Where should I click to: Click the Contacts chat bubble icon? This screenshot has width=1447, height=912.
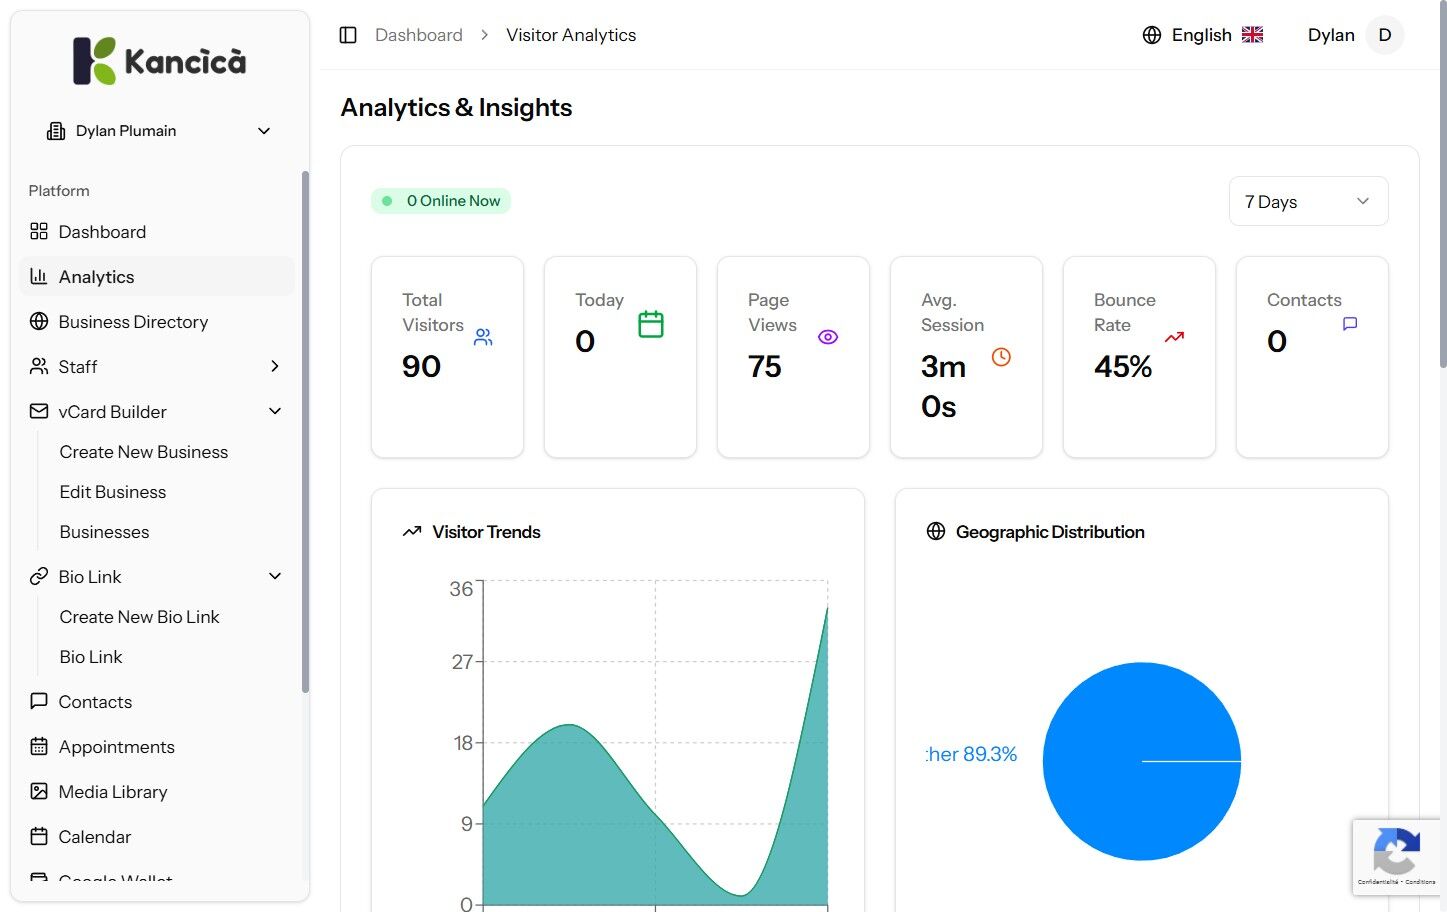coord(1350,324)
